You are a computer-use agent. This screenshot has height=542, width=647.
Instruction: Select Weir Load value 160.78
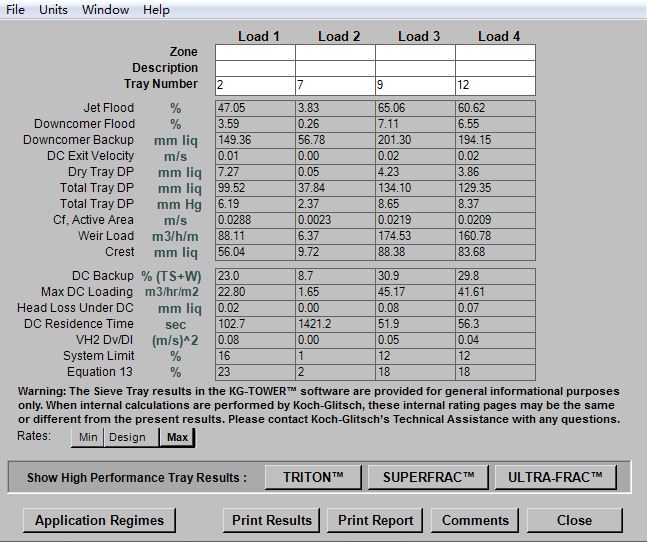click(496, 236)
